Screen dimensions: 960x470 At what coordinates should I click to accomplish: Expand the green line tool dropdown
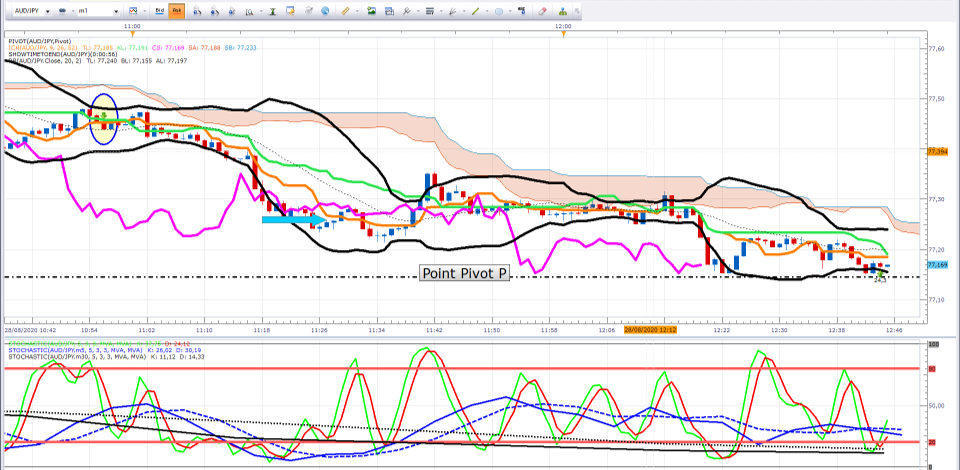[487, 11]
